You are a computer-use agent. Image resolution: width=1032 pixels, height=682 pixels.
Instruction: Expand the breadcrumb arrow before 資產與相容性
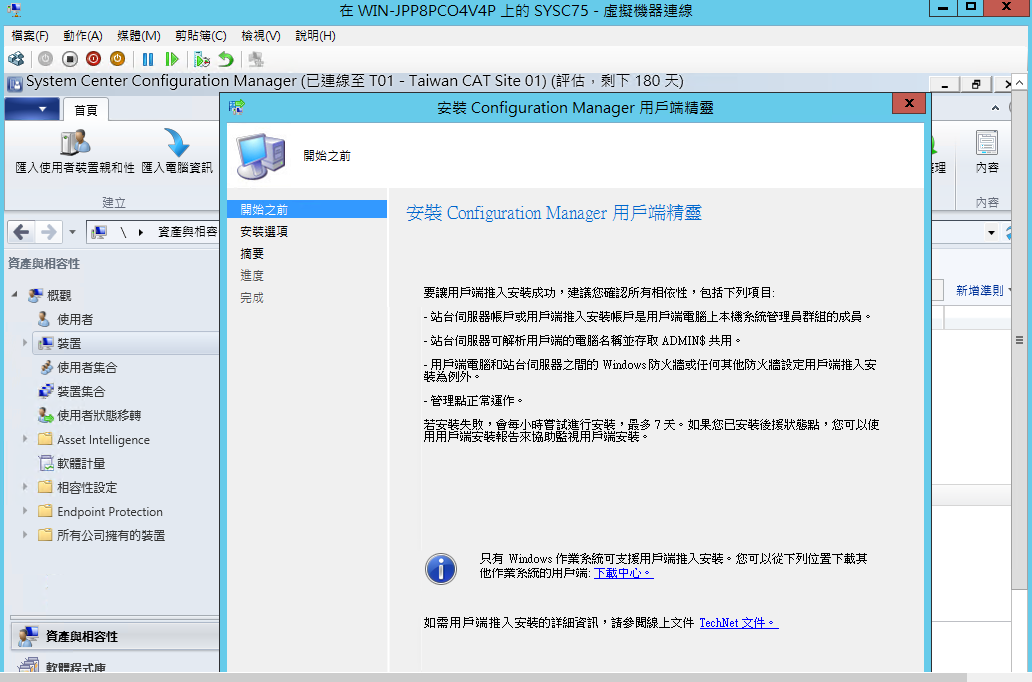(x=141, y=232)
